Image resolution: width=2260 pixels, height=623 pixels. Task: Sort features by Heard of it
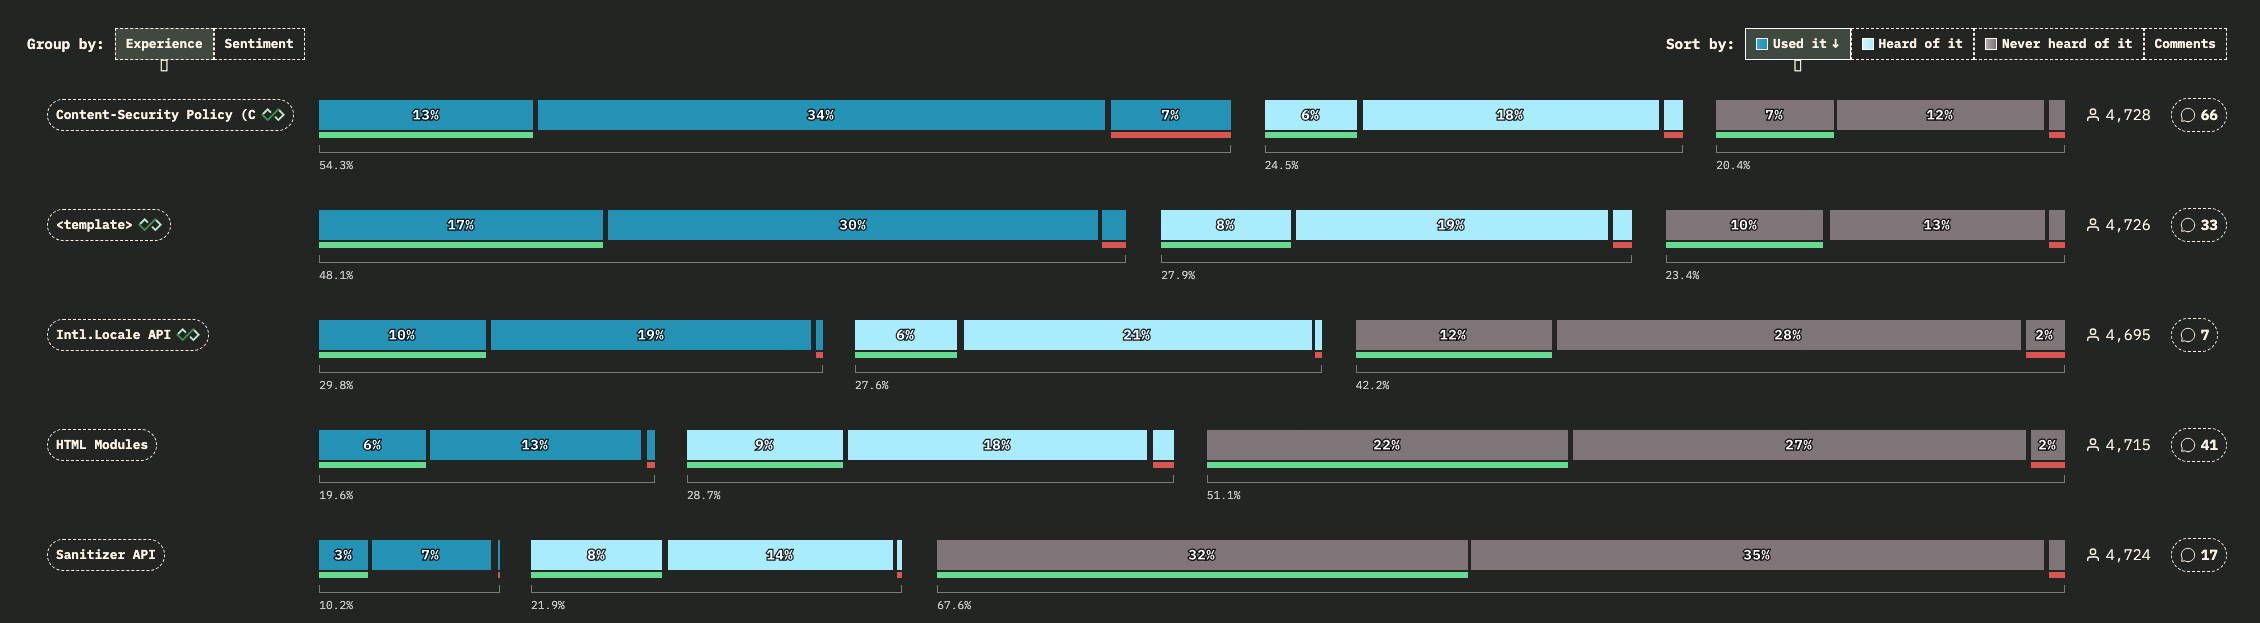1912,44
